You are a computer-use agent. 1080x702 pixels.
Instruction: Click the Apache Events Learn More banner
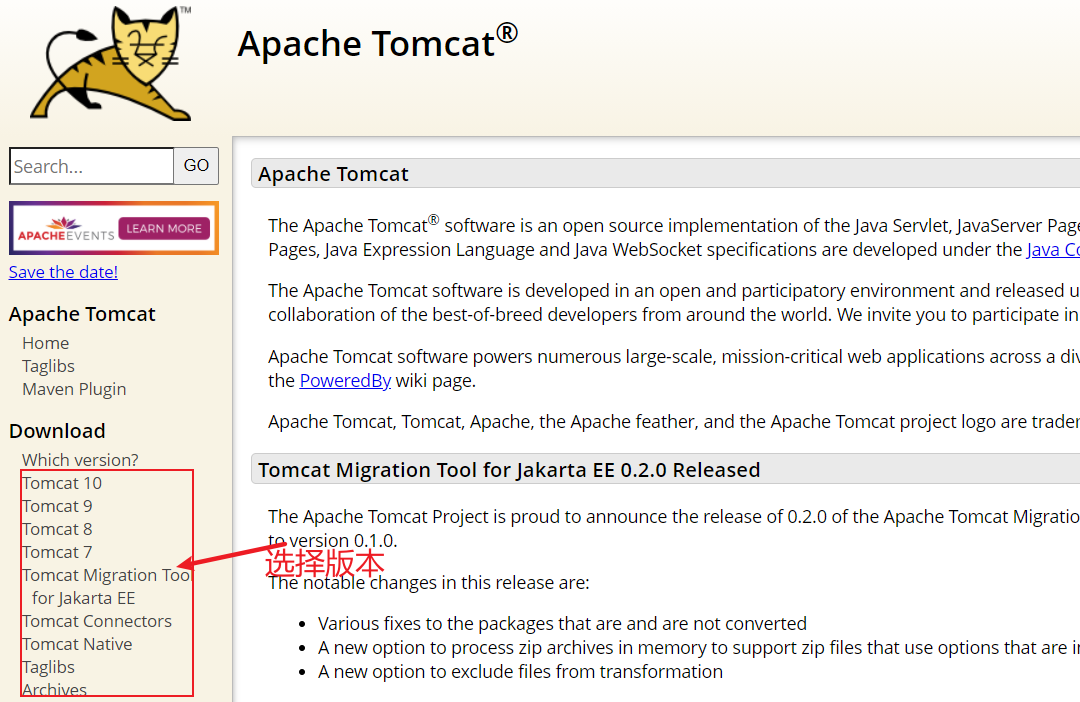click(x=113, y=228)
